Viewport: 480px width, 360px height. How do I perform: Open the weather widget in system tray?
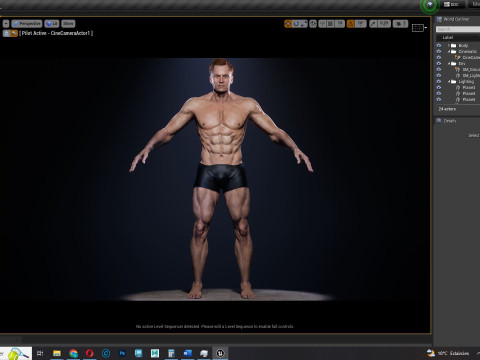[448, 353]
